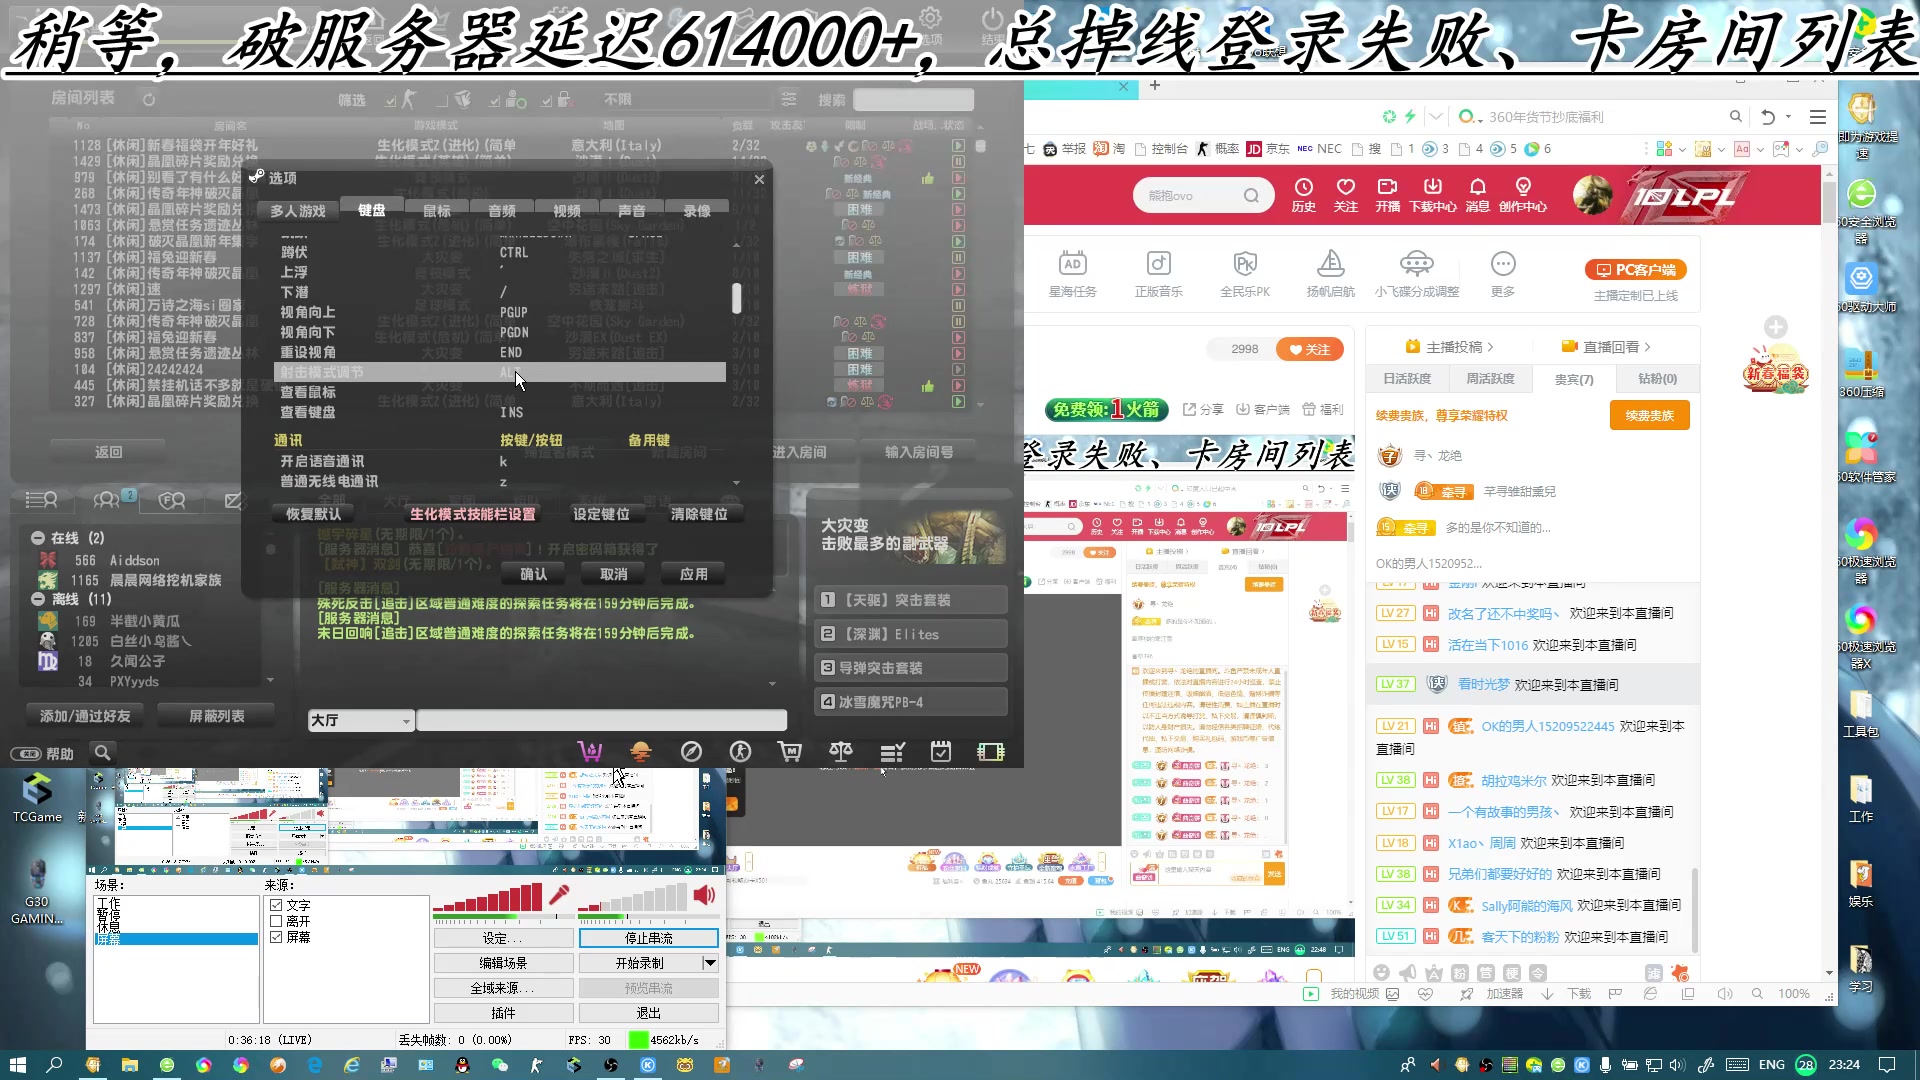Switch to the 多人游戏 options tab
1920x1080 pixels.
pyautogui.click(x=298, y=211)
